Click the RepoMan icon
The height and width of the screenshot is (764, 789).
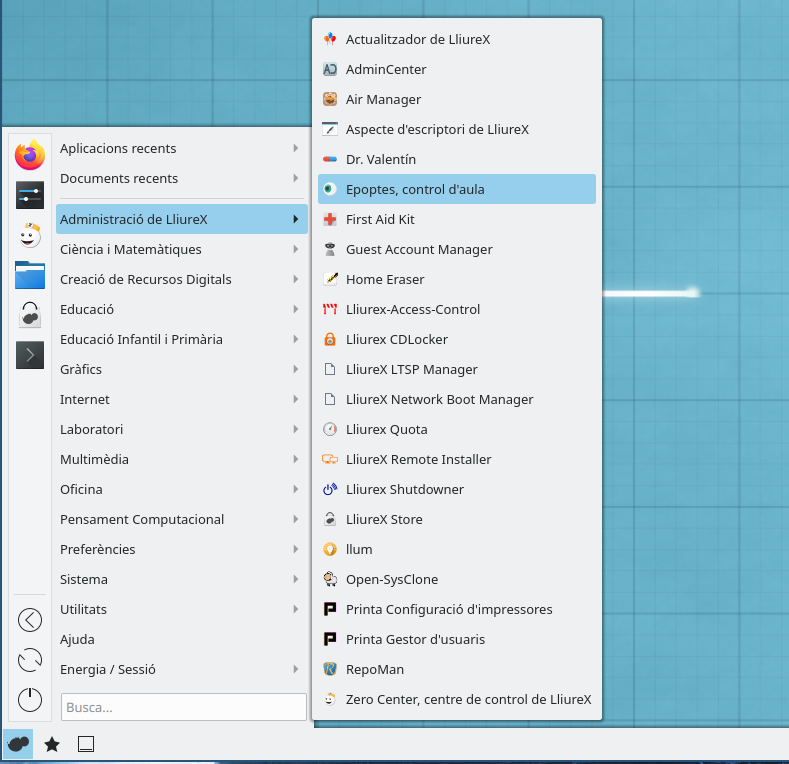330,669
